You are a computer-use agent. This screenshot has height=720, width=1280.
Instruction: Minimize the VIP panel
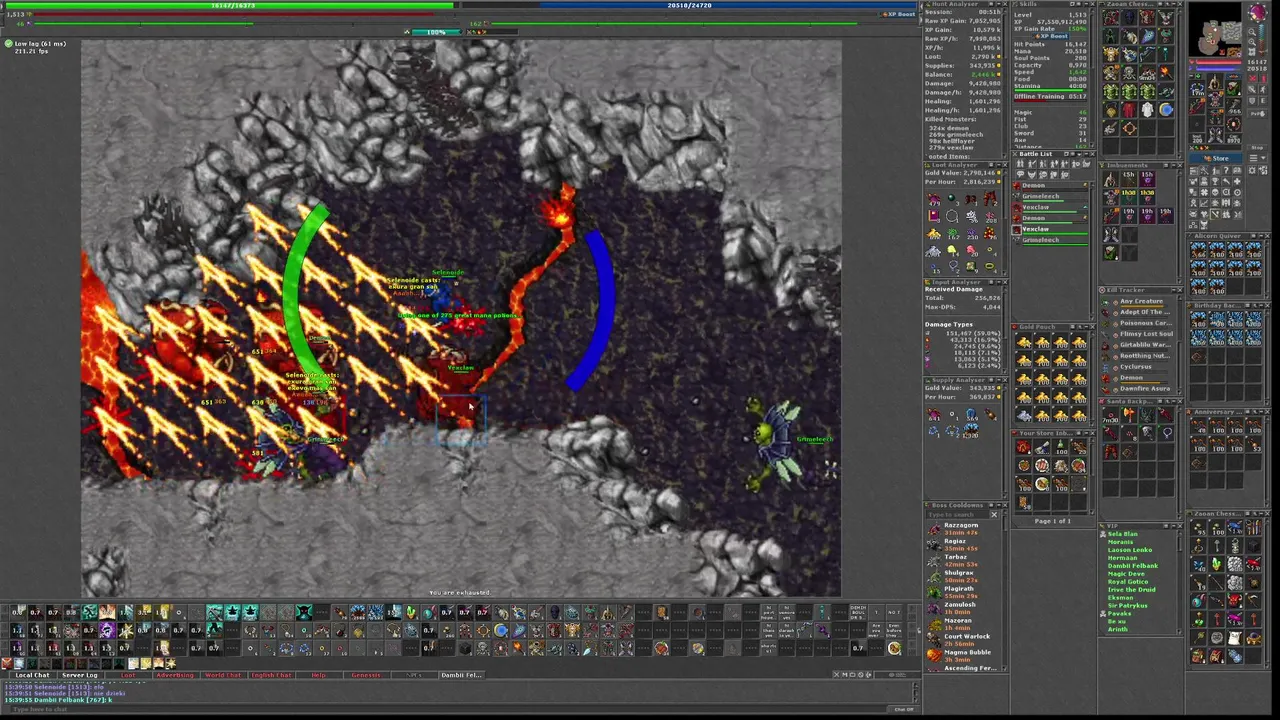(1173, 526)
